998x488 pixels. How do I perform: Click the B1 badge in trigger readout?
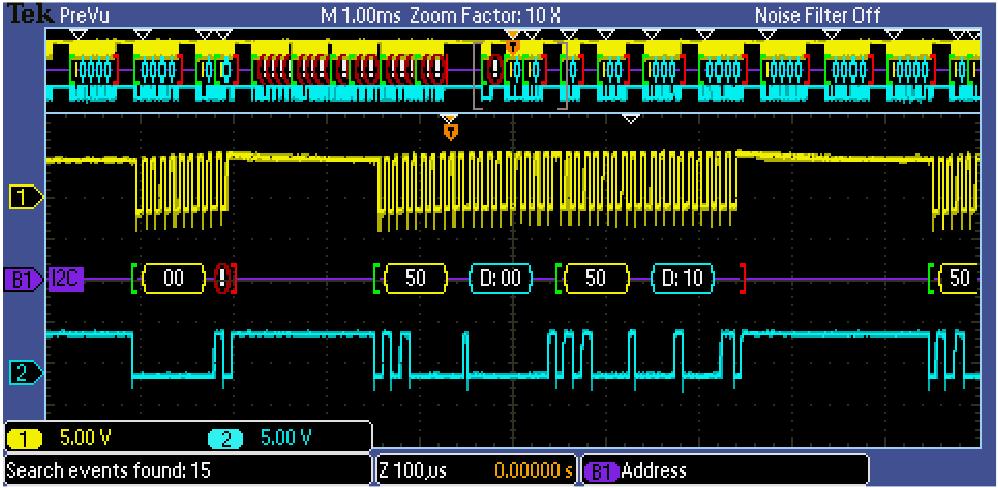[x=601, y=471]
